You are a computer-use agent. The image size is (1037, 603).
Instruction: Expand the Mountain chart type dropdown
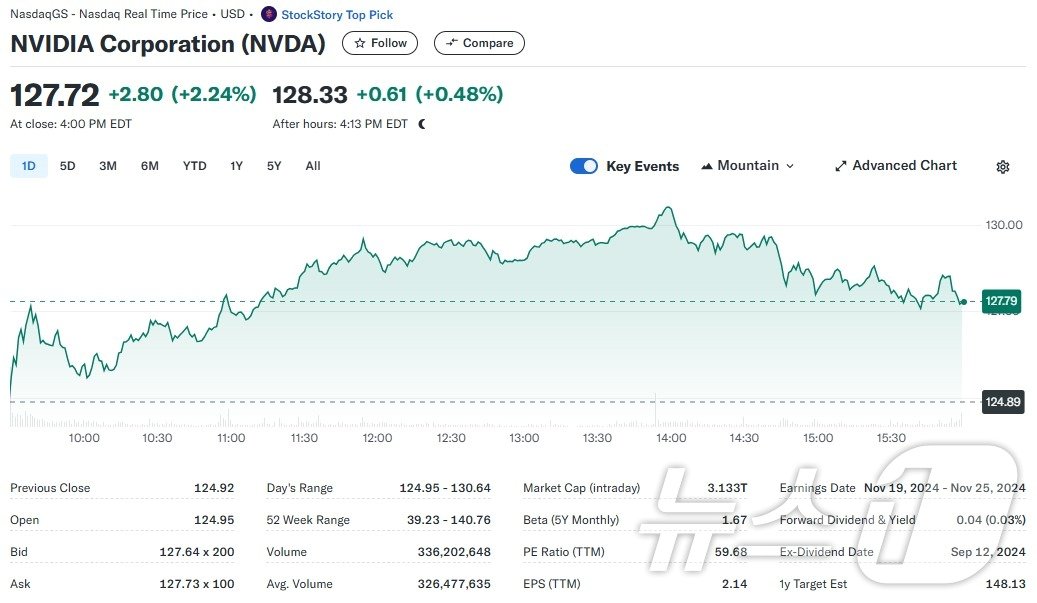click(x=790, y=166)
